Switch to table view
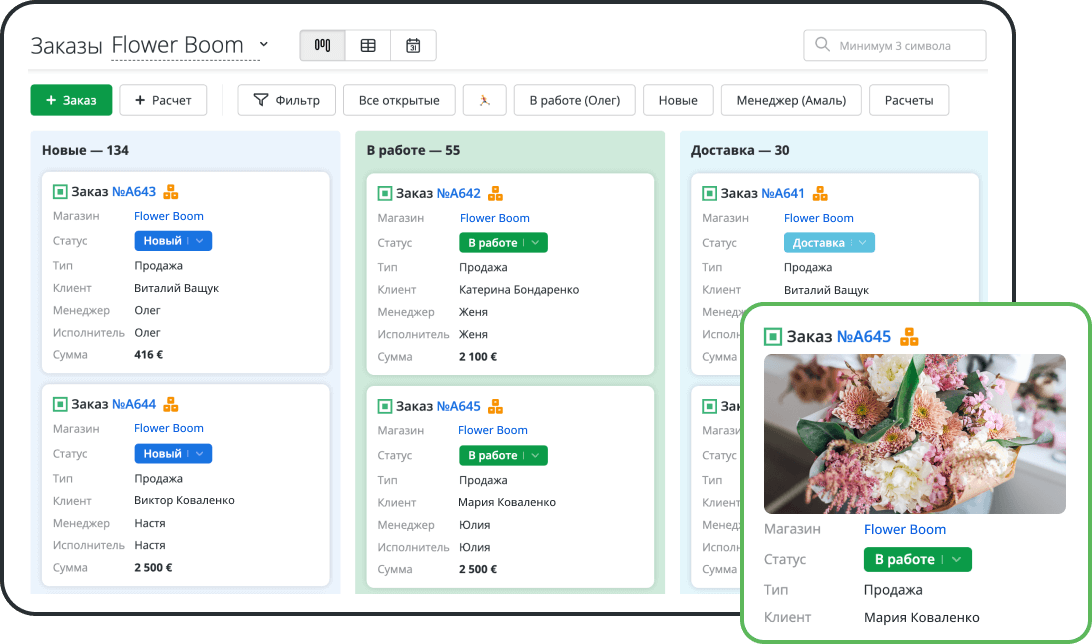 point(368,46)
